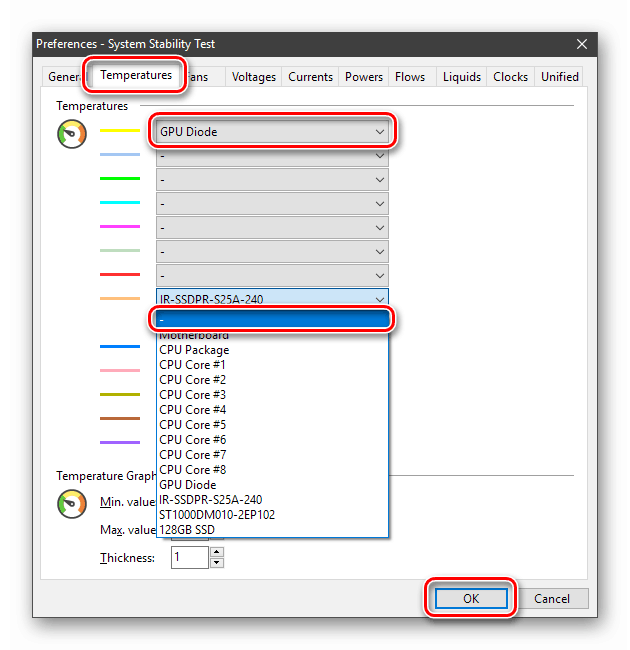This screenshot has width=630, height=650.
Task: Click the yellow line color swatch
Action: [120, 131]
